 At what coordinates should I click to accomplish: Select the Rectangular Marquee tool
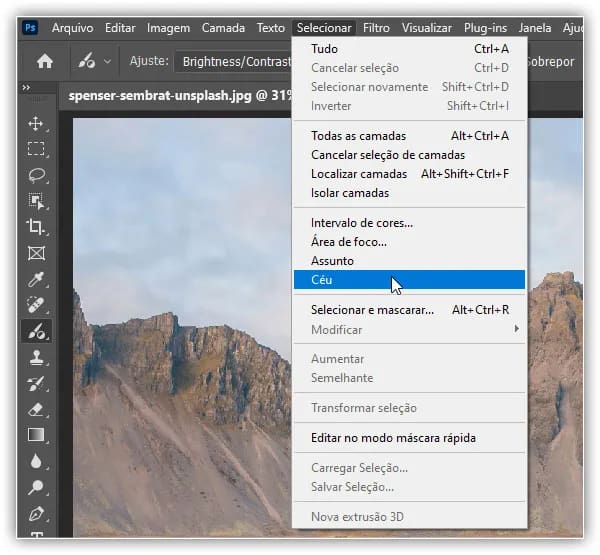(36, 149)
